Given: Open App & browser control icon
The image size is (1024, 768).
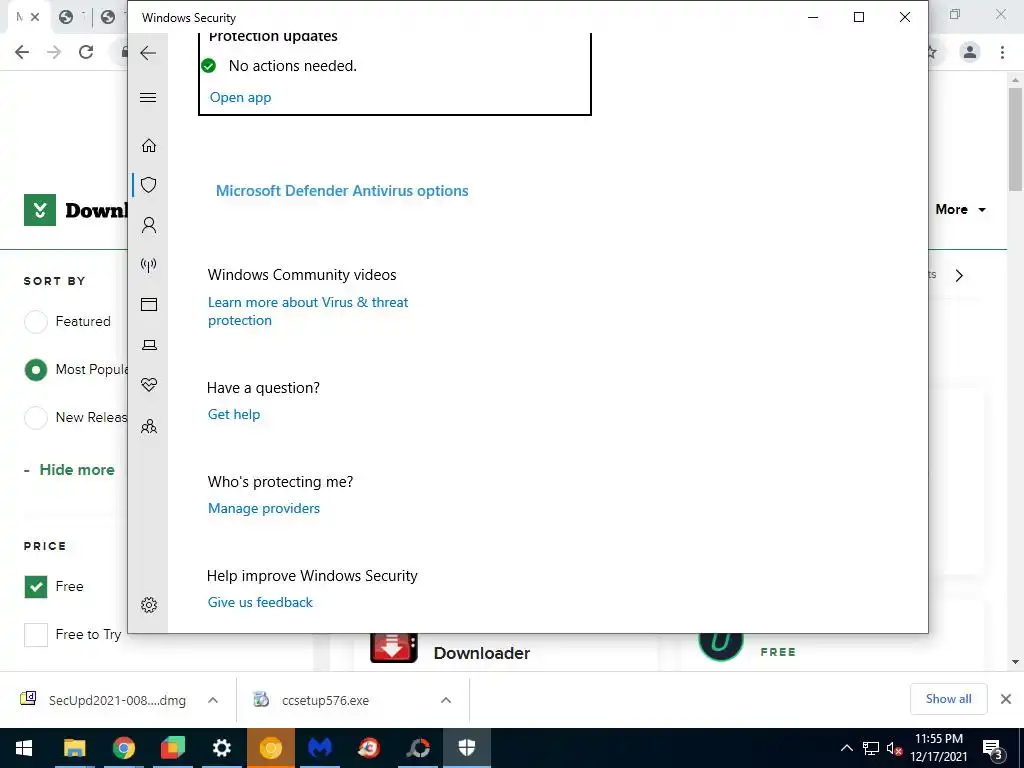Looking at the screenshot, I should 149,304.
